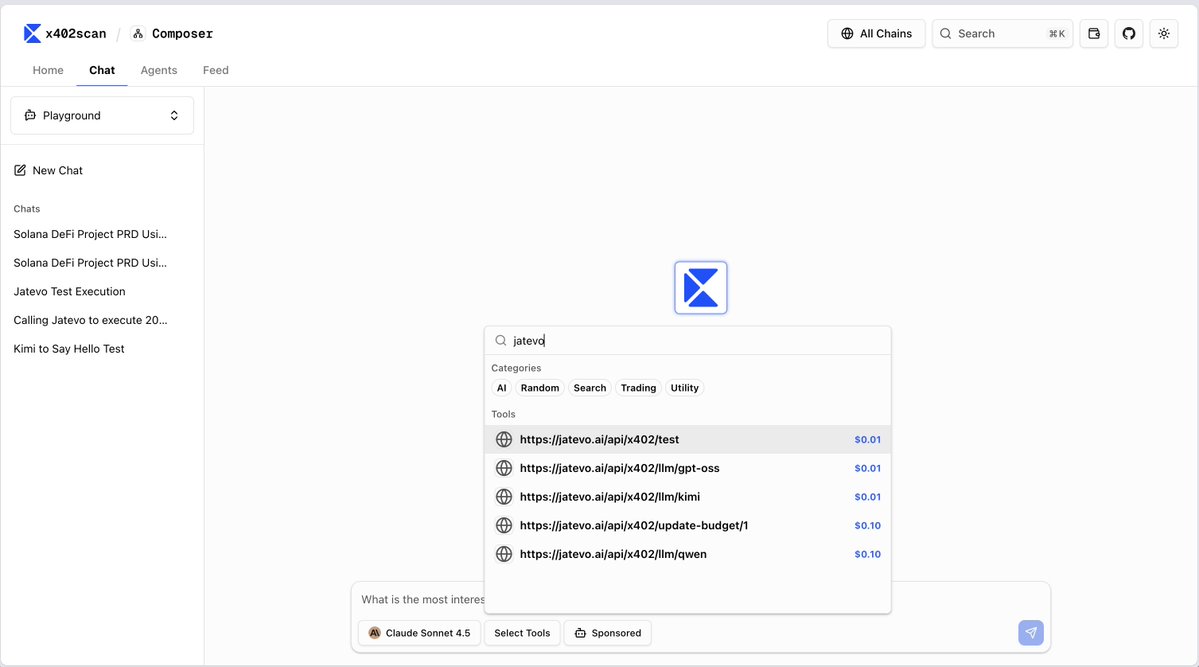The width and height of the screenshot is (1199, 667).
Task: Open the Select Tools picker
Action: coord(522,633)
